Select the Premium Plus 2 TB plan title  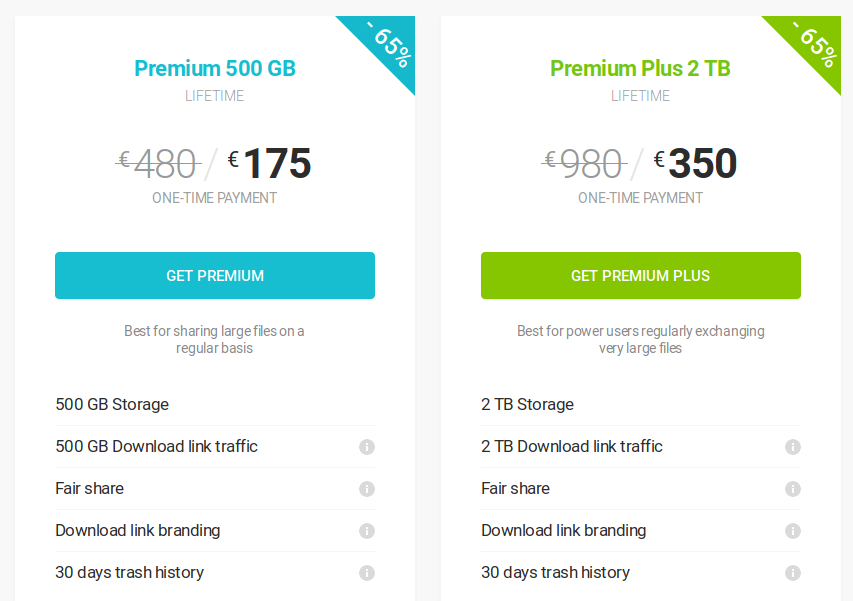point(641,69)
